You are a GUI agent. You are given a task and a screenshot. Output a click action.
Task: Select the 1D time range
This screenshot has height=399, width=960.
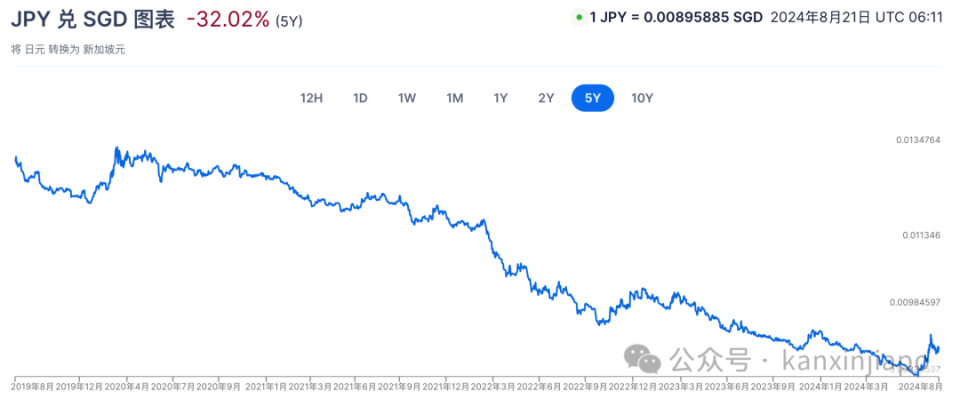point(360,98)
